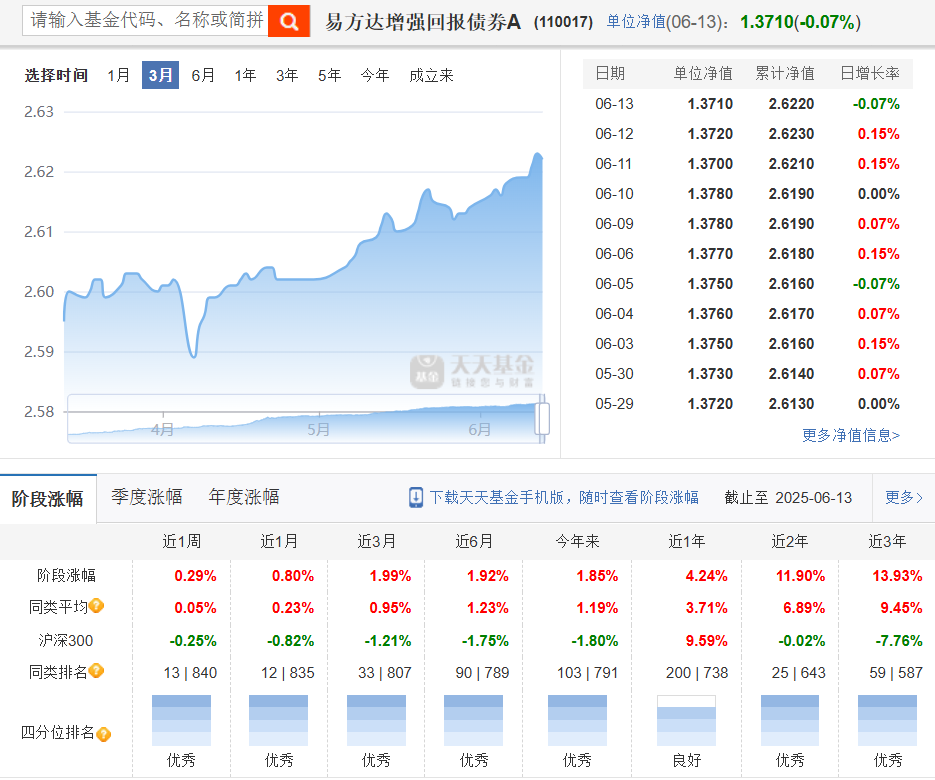
Task: Click the chart peak near 2.62
Action: point(538,155)
